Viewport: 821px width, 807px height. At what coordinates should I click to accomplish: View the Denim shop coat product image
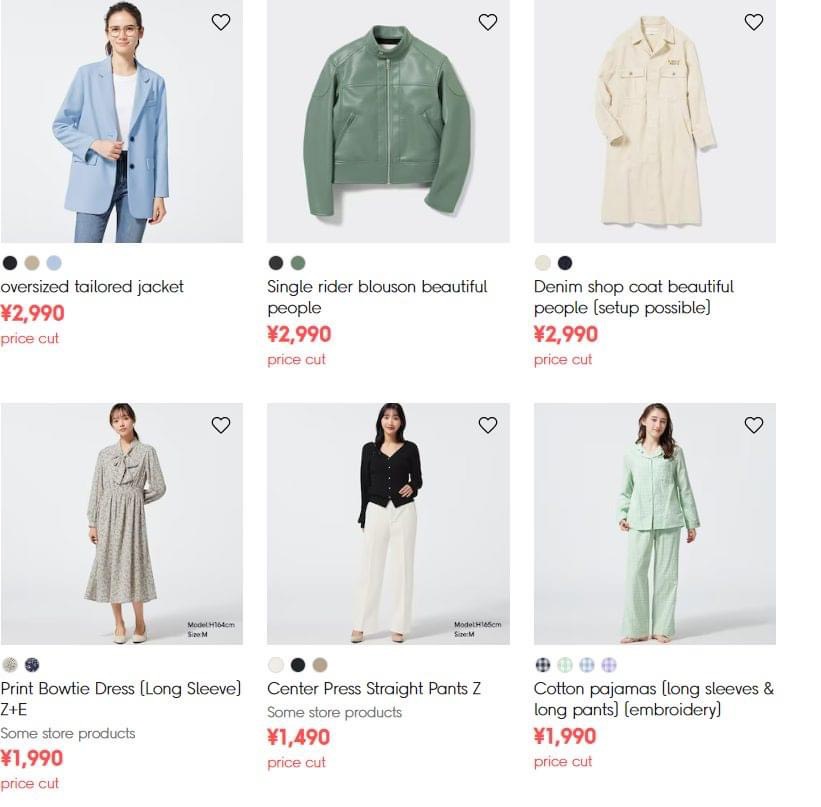tap(655, 122)
